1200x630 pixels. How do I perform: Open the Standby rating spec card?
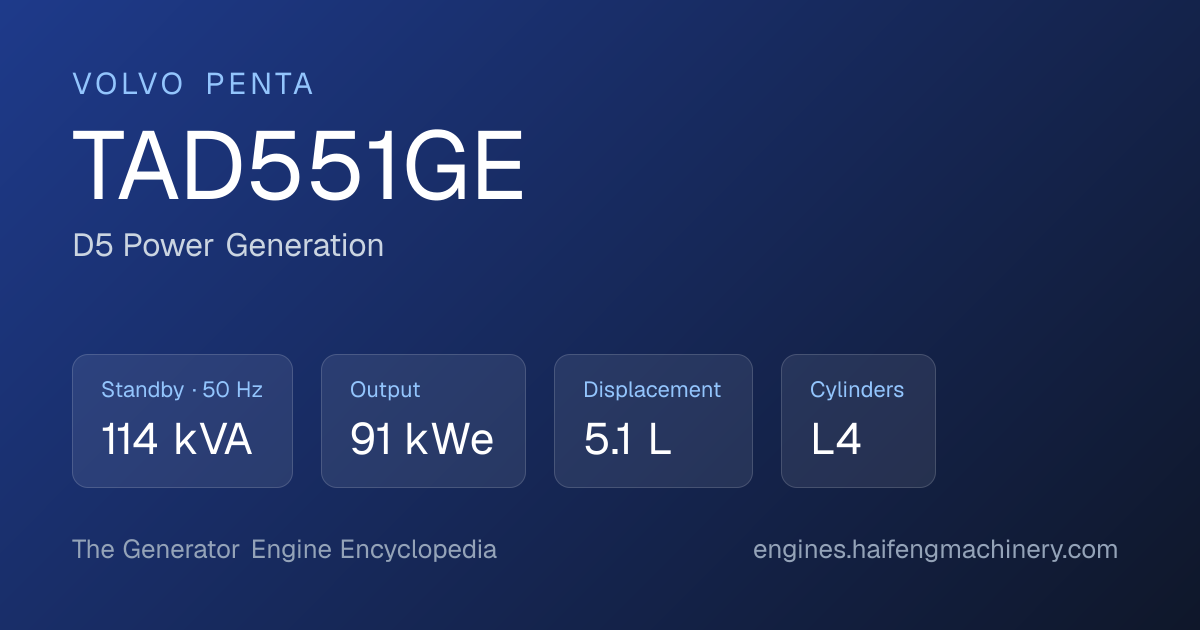(182, 421)
